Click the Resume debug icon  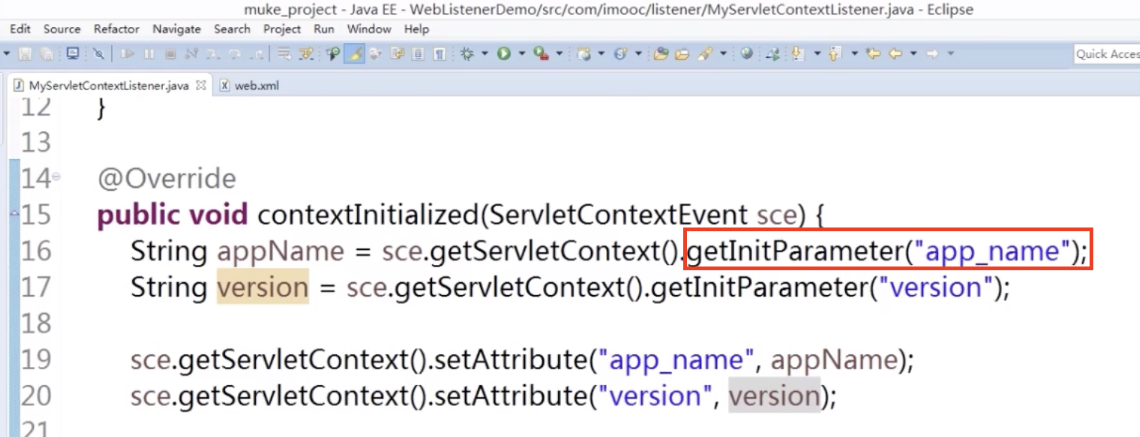[x=127, y=54]
